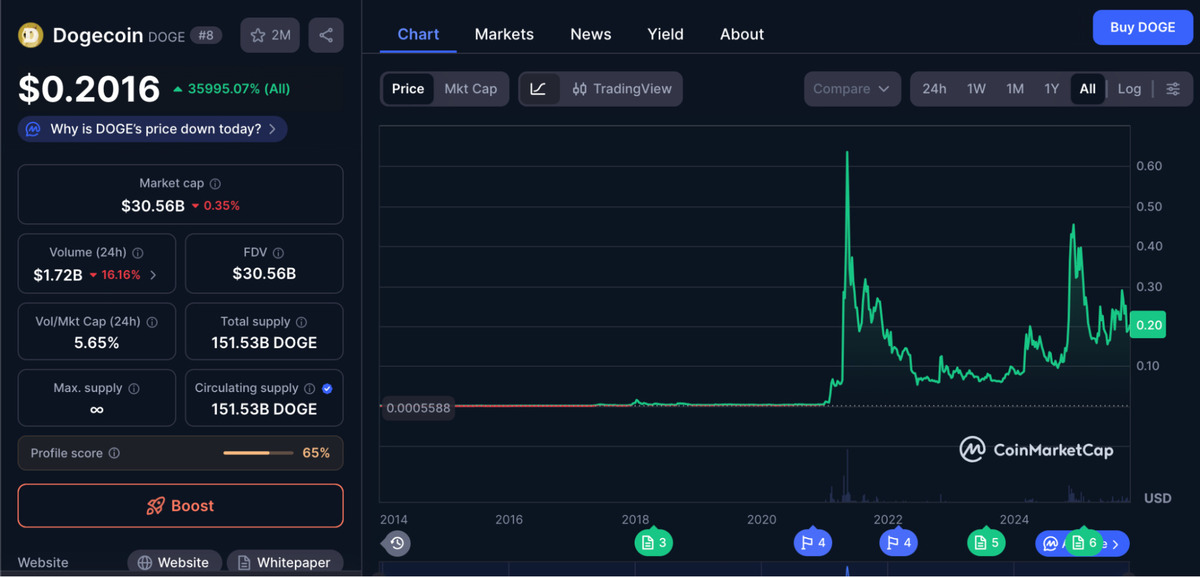Open the Yield tab
This screenshot has width=1200, height=577.
click(665, 34)
